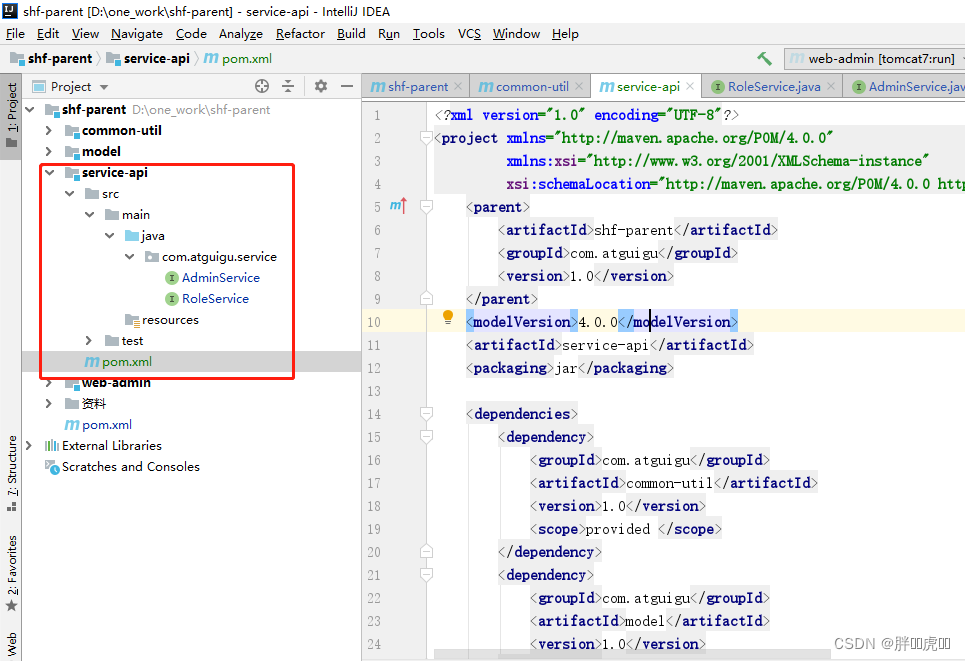Toggle the Favorites tool window
Image resolution: width=965 pixels, height=661 pixels.
[x=11, y=574]
